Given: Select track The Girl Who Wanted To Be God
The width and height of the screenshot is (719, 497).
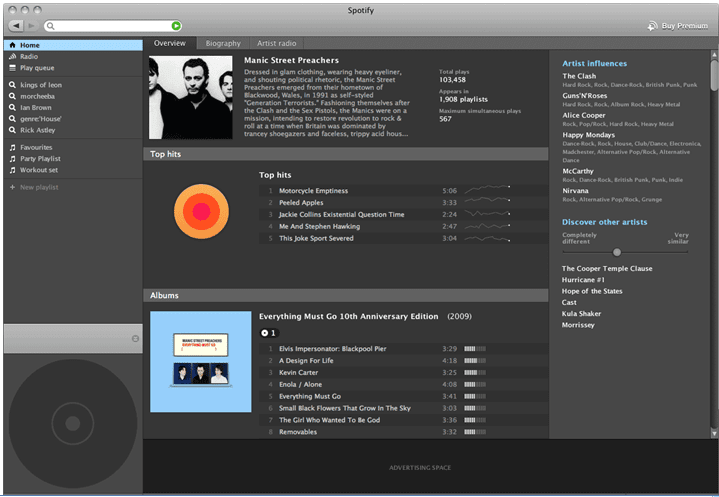Looking at the screenshot, I should (x=404, y=420).
